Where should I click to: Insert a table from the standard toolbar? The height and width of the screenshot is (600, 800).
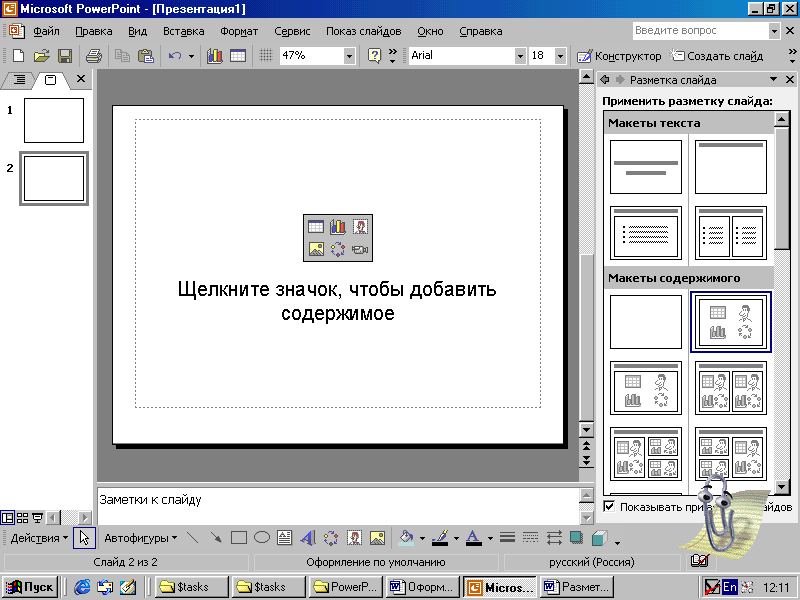(x=238, y=56)
